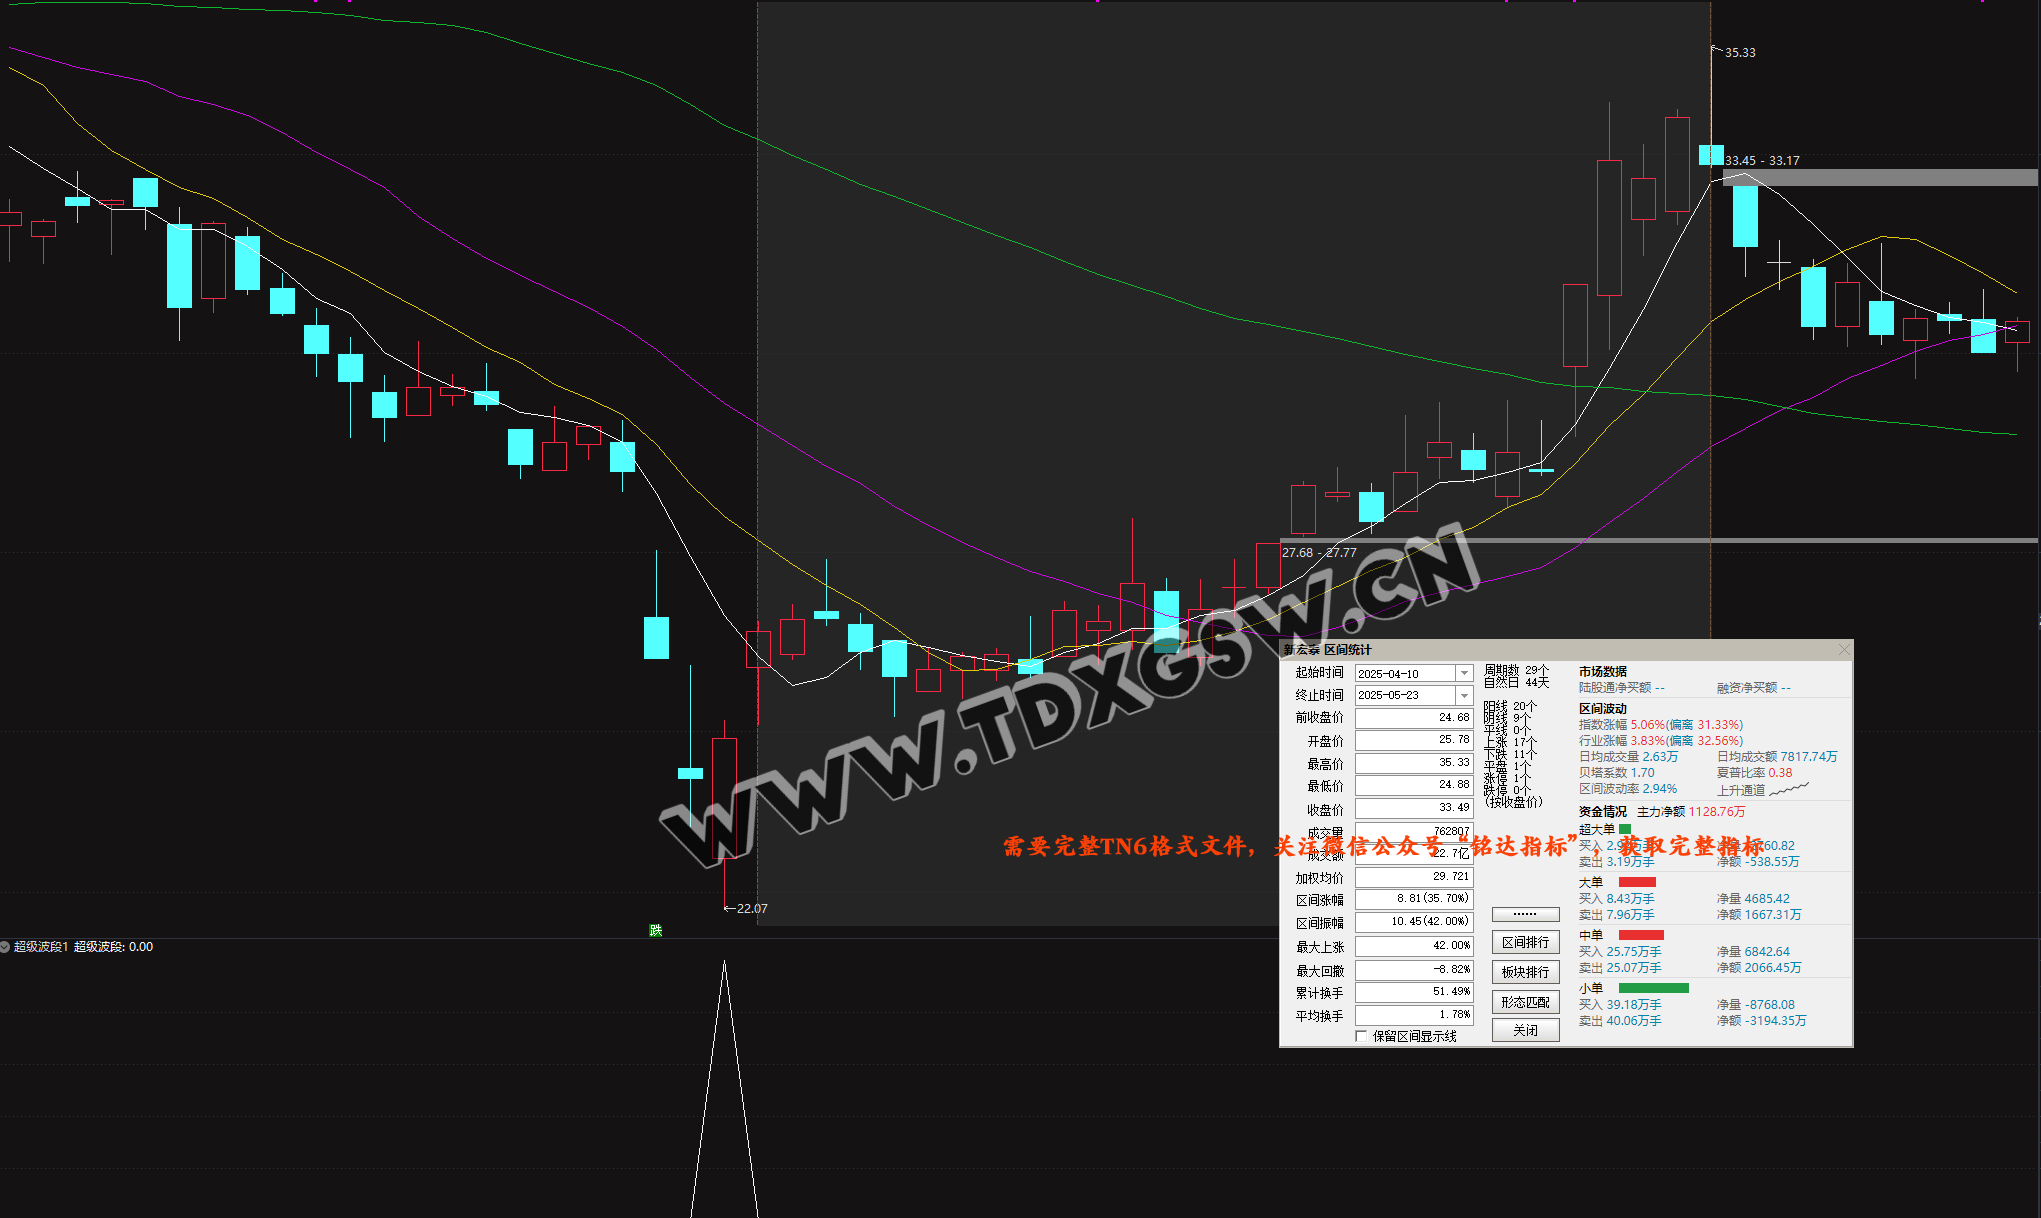
Task: Click the red 大单 flow bar
Action: point(1637,882)
